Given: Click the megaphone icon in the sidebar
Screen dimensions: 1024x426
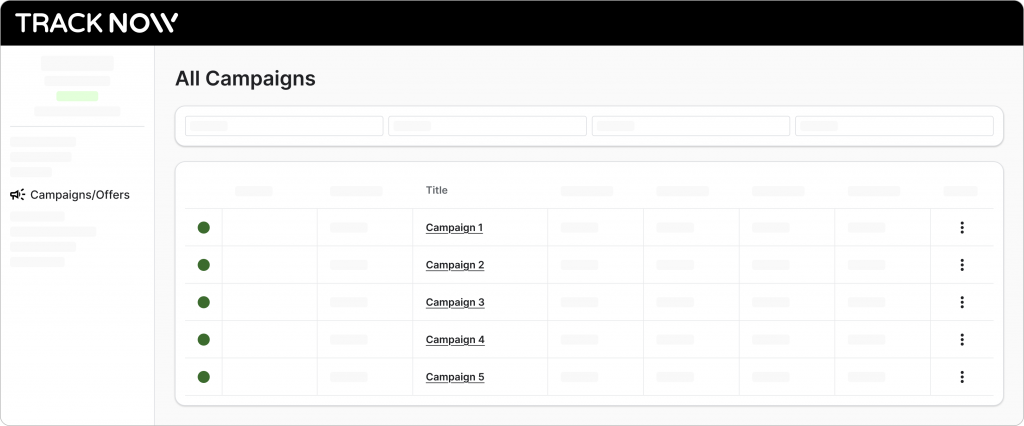Looking at the screenshot, I should [17, 195].
